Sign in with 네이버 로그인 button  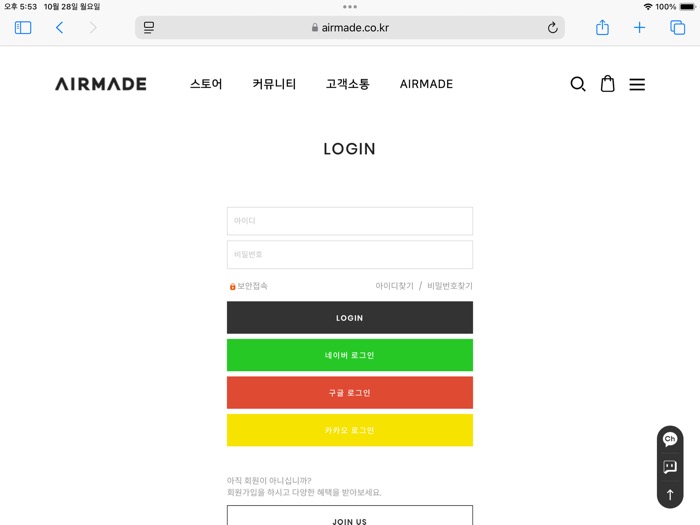click(350, 355)
